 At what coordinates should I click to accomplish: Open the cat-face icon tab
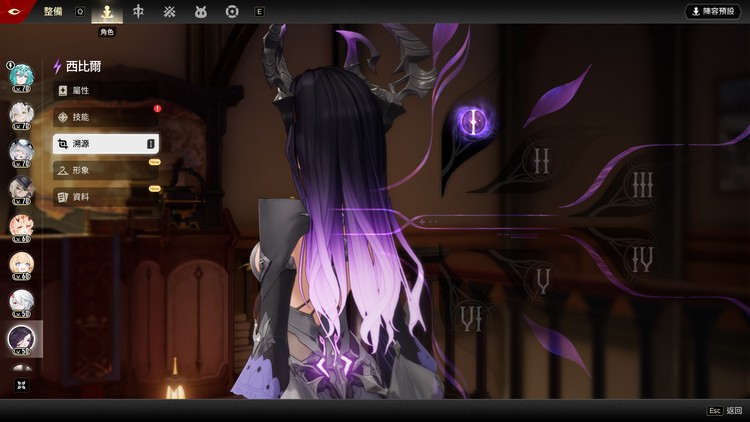200,11
